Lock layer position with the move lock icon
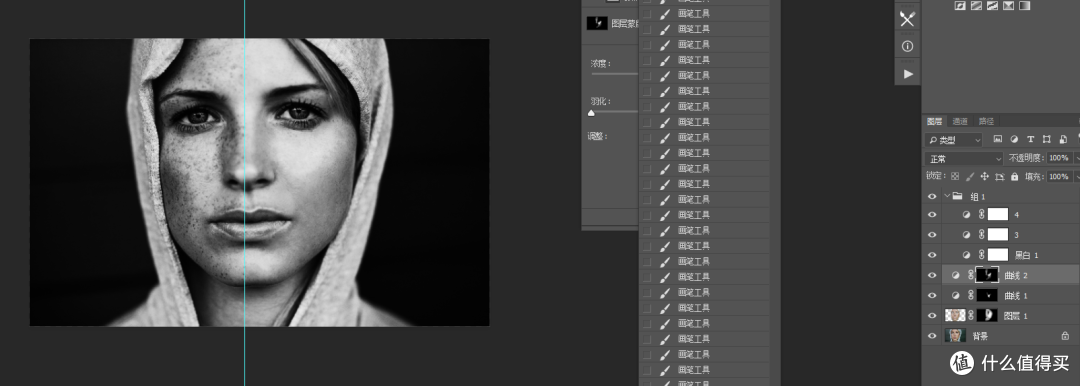The width and height of the screenshot is (1080, 386). (984, 176)
